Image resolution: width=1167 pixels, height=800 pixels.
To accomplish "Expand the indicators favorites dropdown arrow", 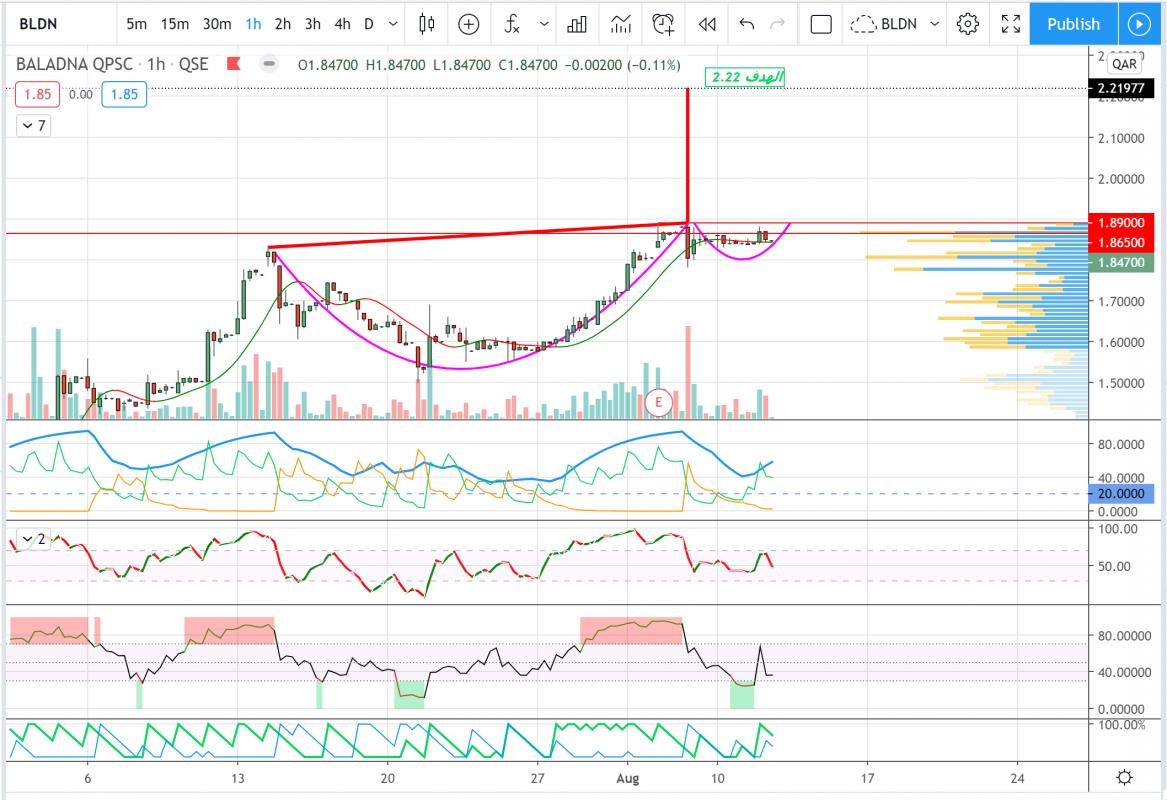I will (x=544, y=24).
